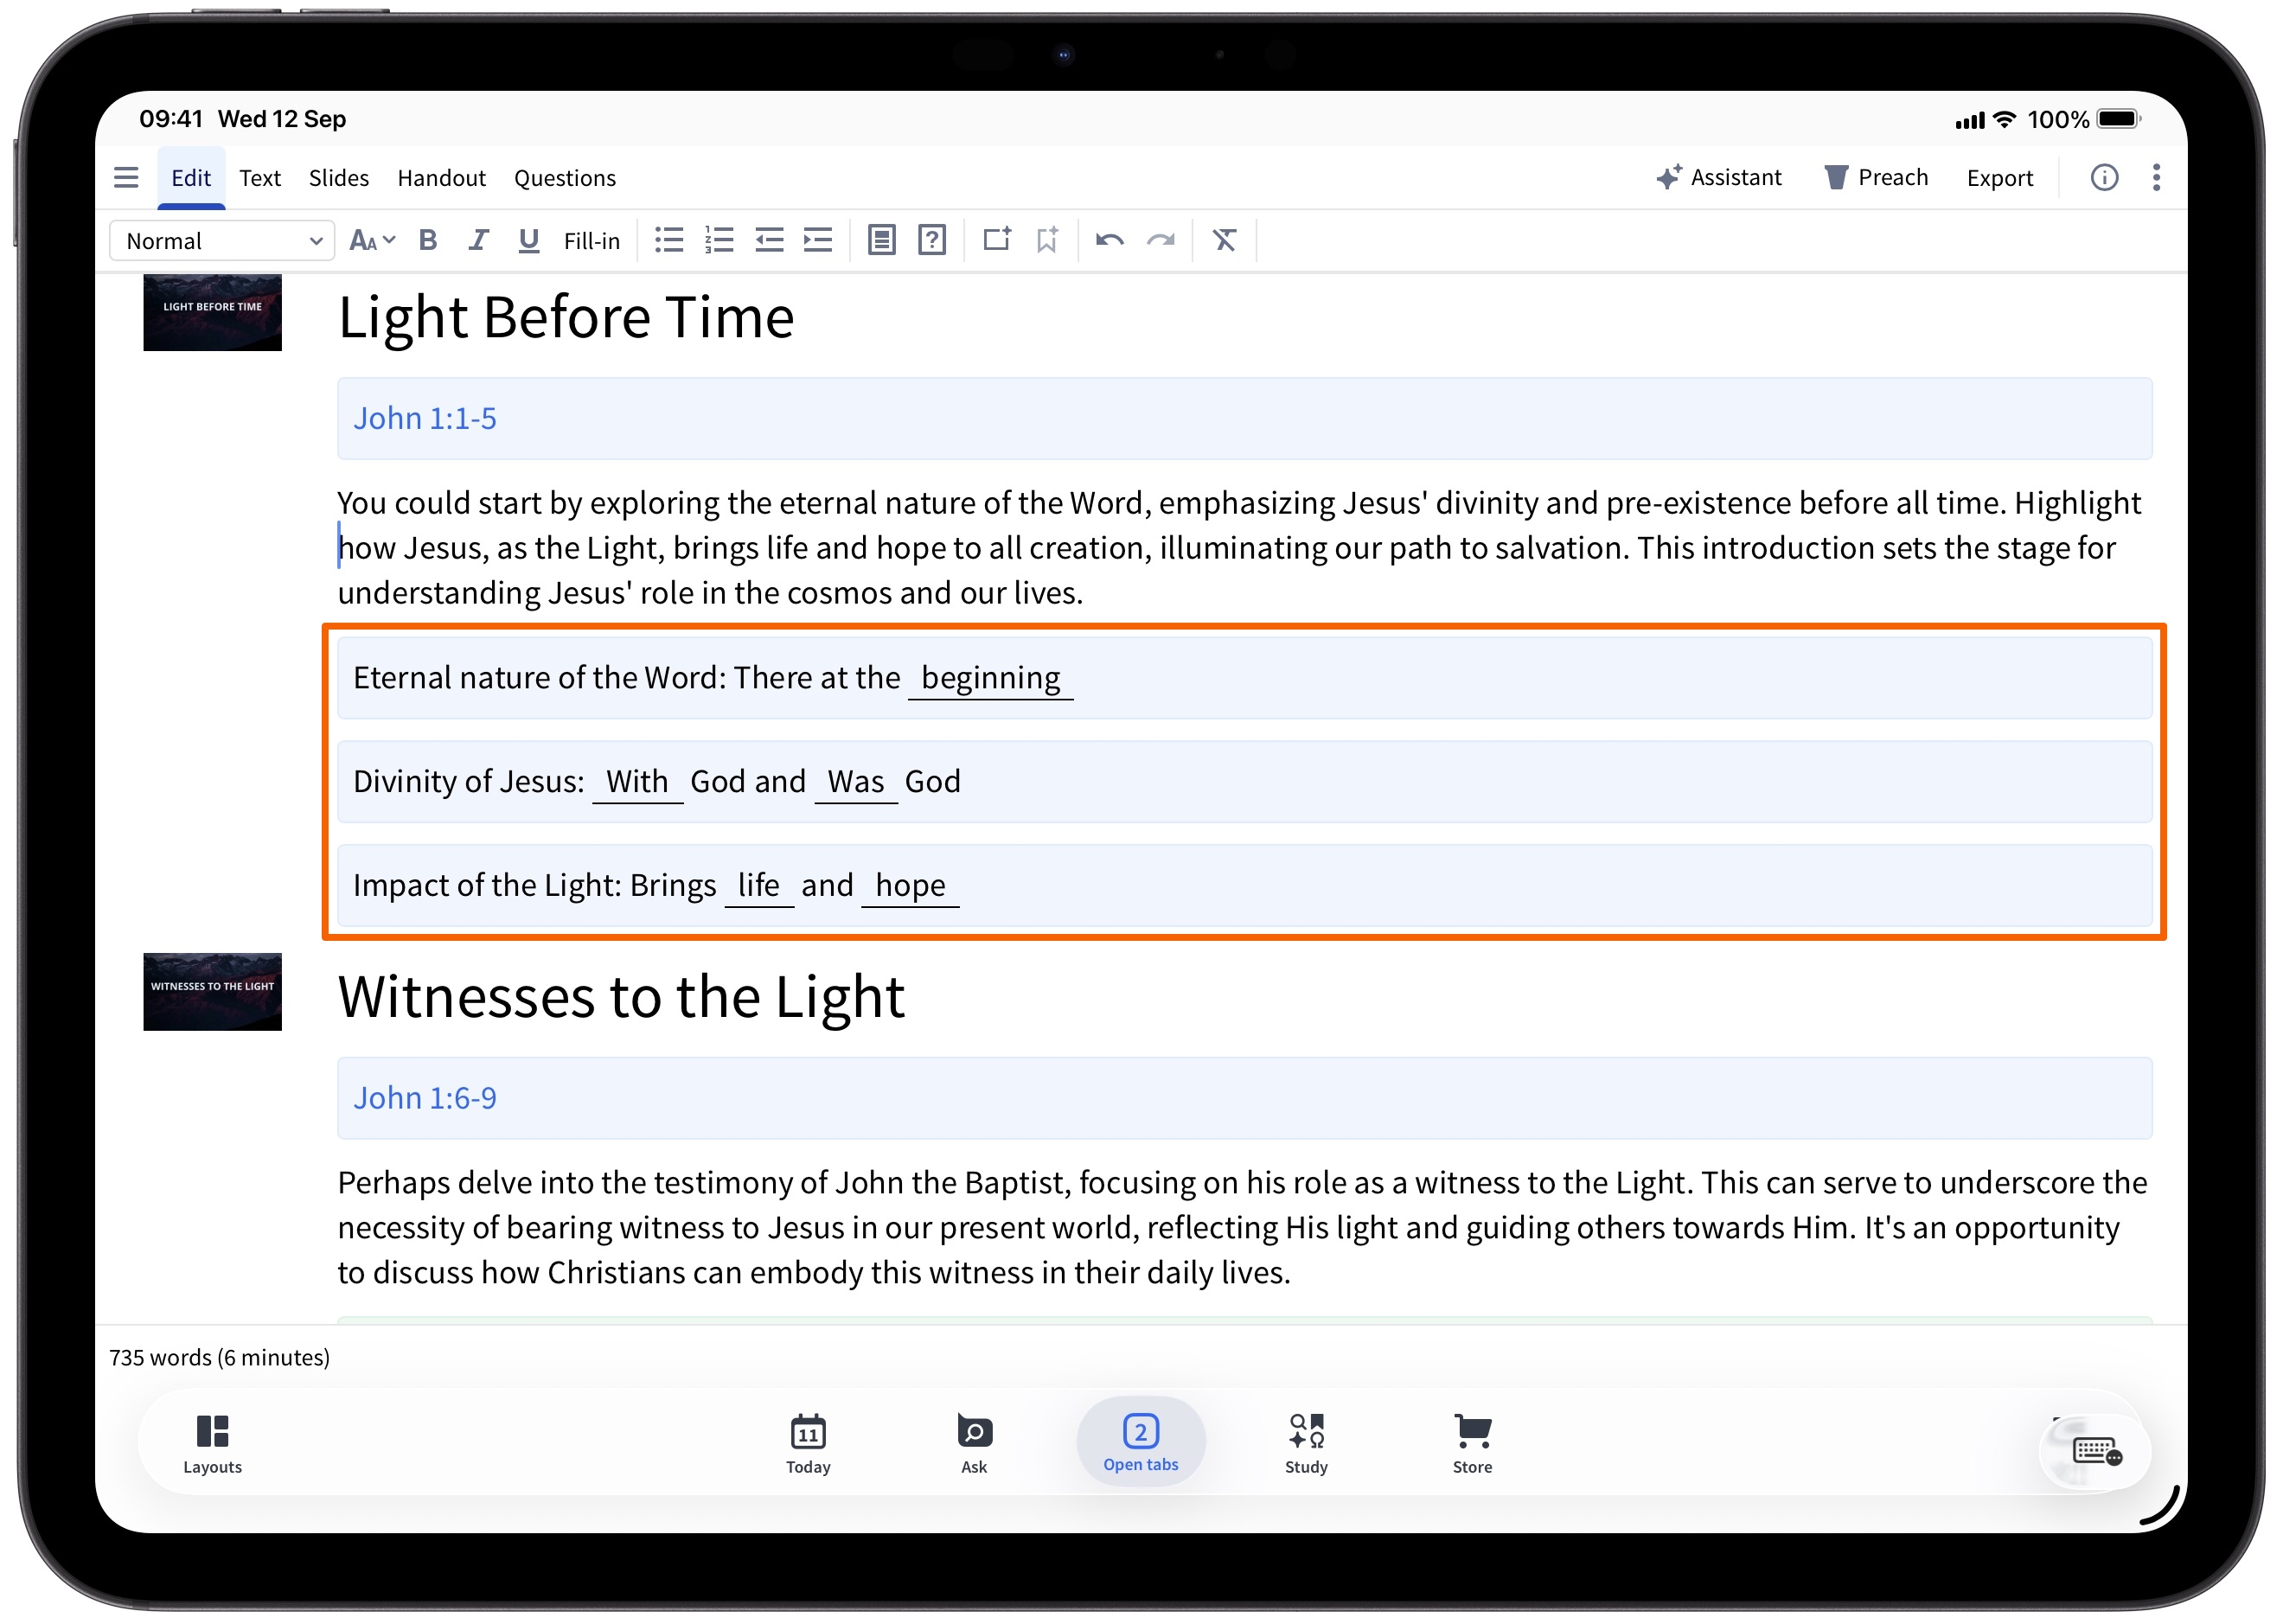The height and width of the screenshot is (1624, 2283).
Task: Open the Handout tab
Action: pos(441,178)
